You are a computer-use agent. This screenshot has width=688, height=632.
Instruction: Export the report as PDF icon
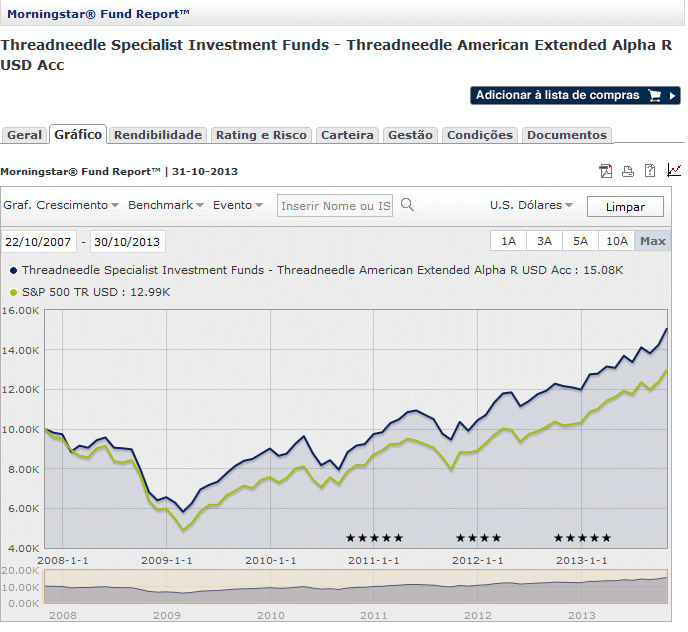[606, 171]
